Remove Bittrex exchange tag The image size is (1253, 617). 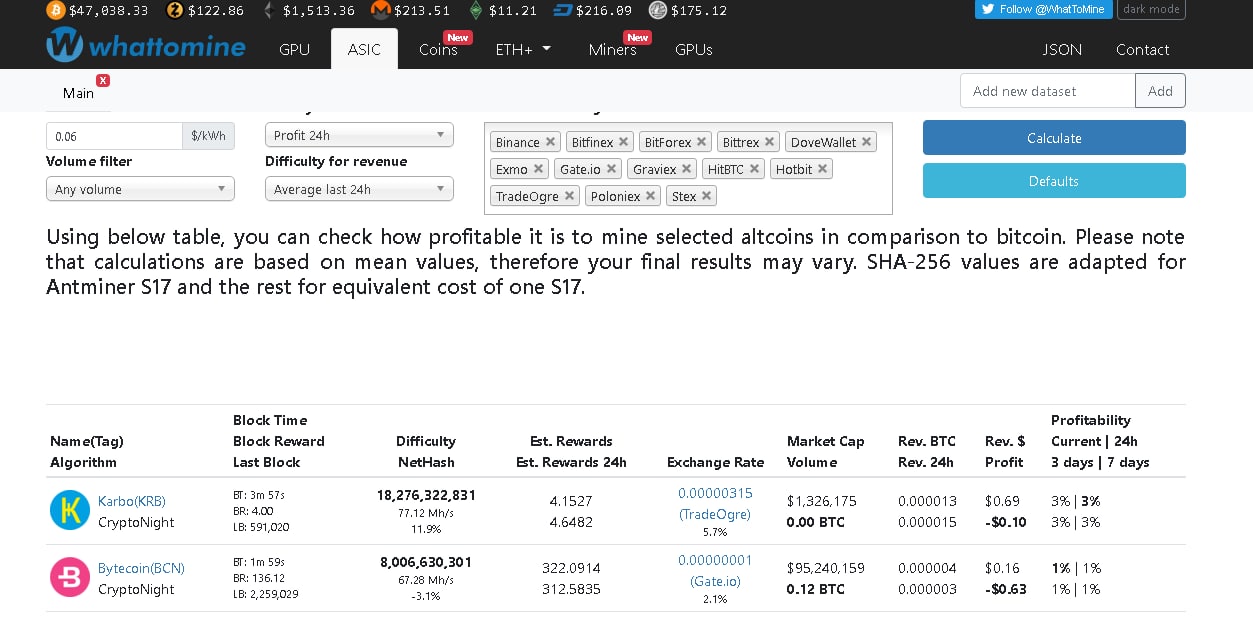point(770,142)
